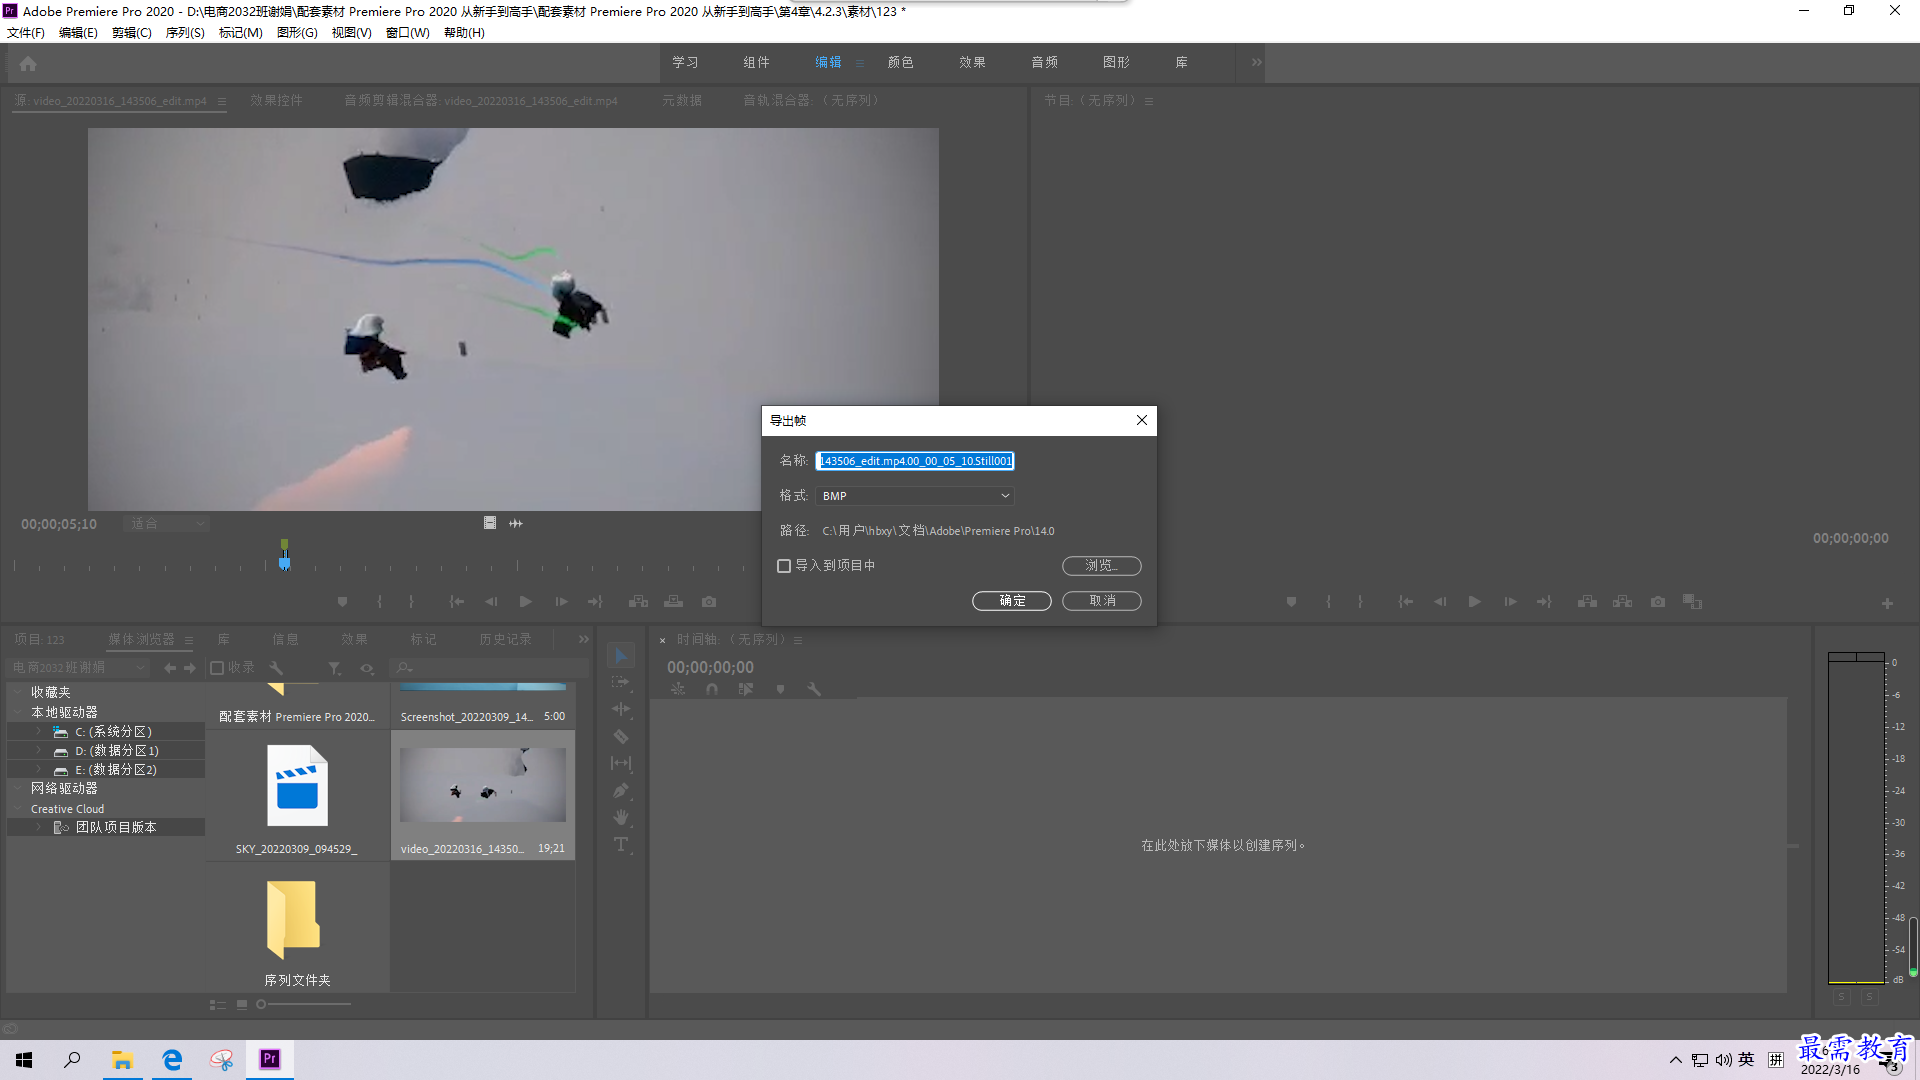Image resolution: width=1920 pixels, height=1080 pixels.
Task: Cancel the export frame dialog
Action: [1102, 601]
